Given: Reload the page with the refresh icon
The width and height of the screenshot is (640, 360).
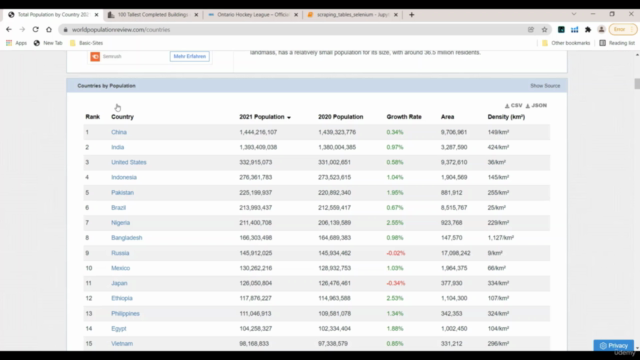Looking at the screenshot, I should pyautogui.click(x=36, y=29).
